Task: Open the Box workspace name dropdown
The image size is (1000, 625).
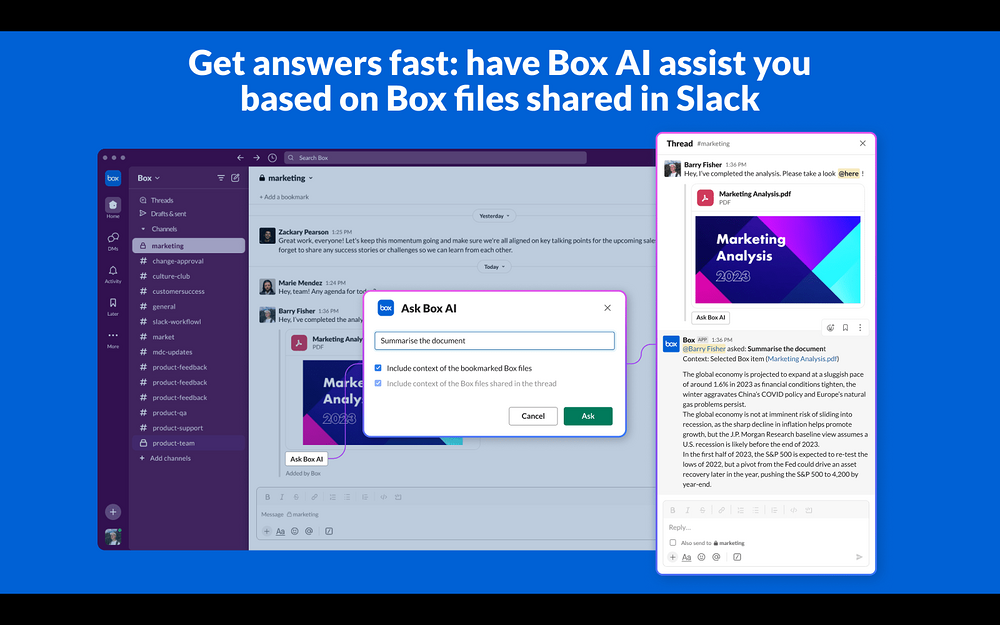Action: point(149,178)
